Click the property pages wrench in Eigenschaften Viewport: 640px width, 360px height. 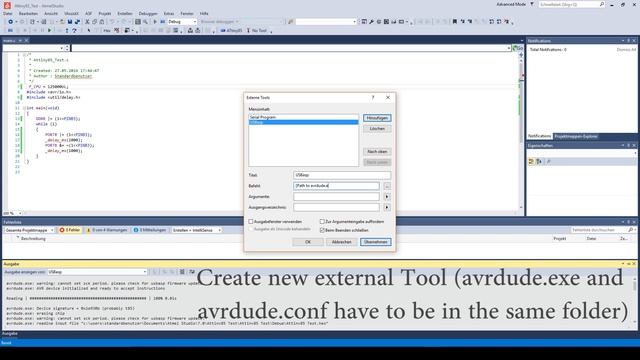tap(549, 162)
